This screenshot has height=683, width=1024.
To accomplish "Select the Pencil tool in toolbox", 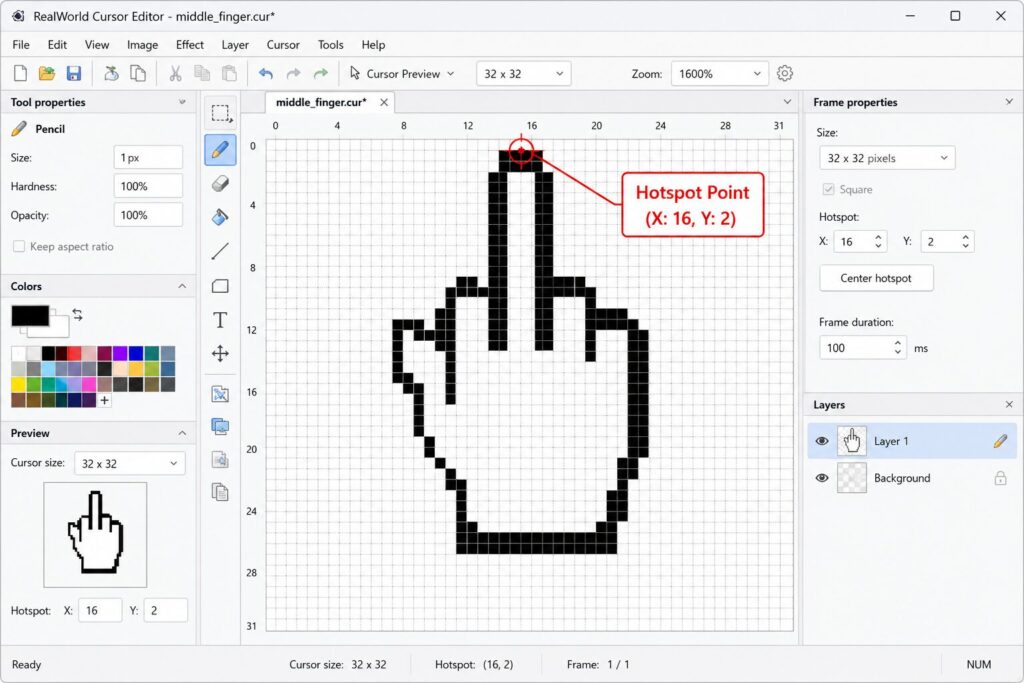I will tap(221, 150).
